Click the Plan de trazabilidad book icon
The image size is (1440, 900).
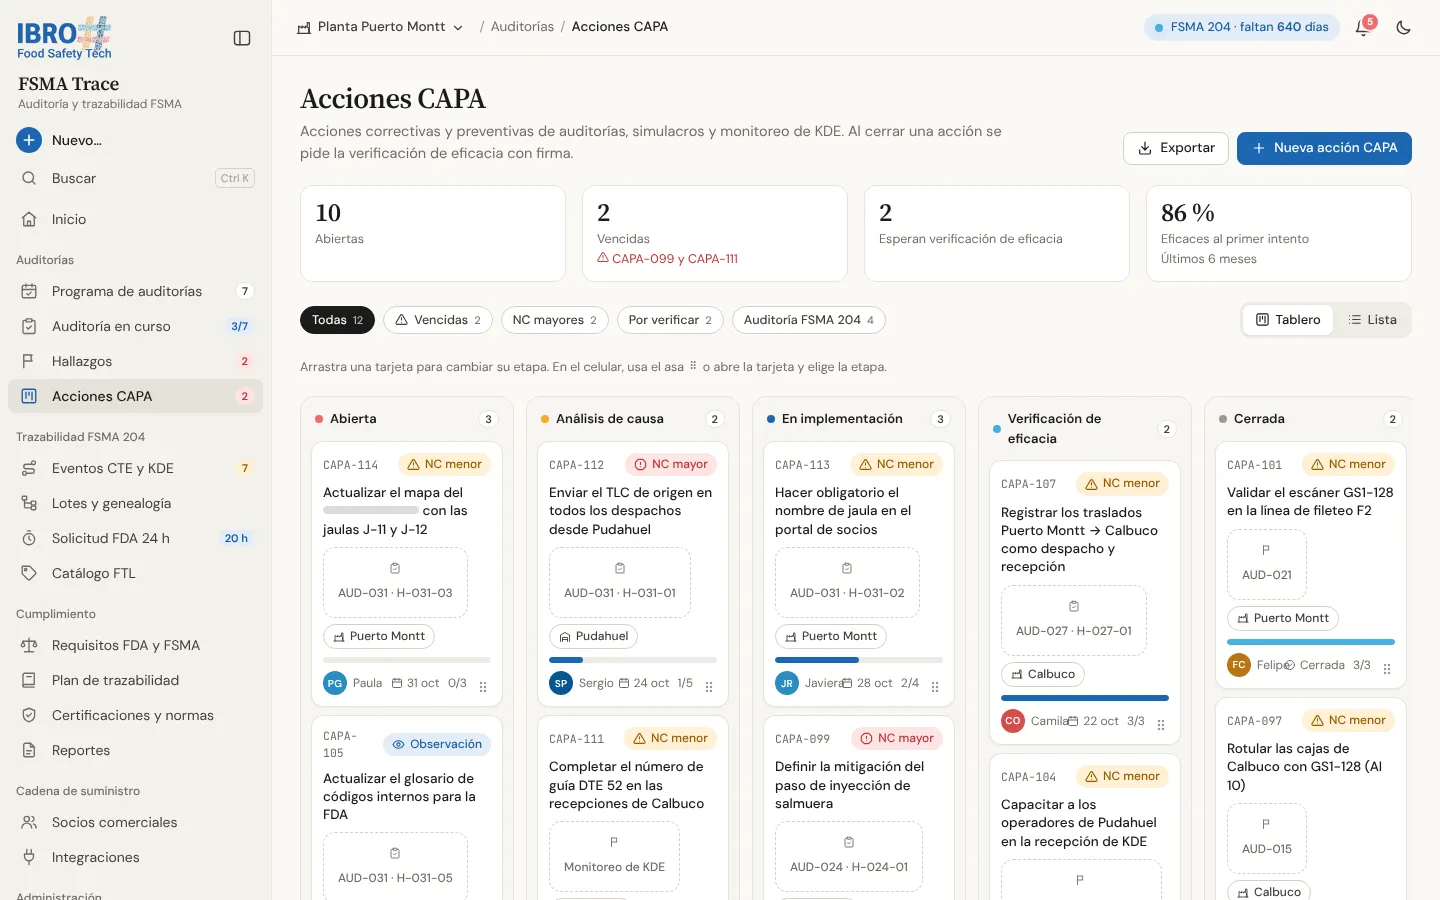(x=29, y=680)
